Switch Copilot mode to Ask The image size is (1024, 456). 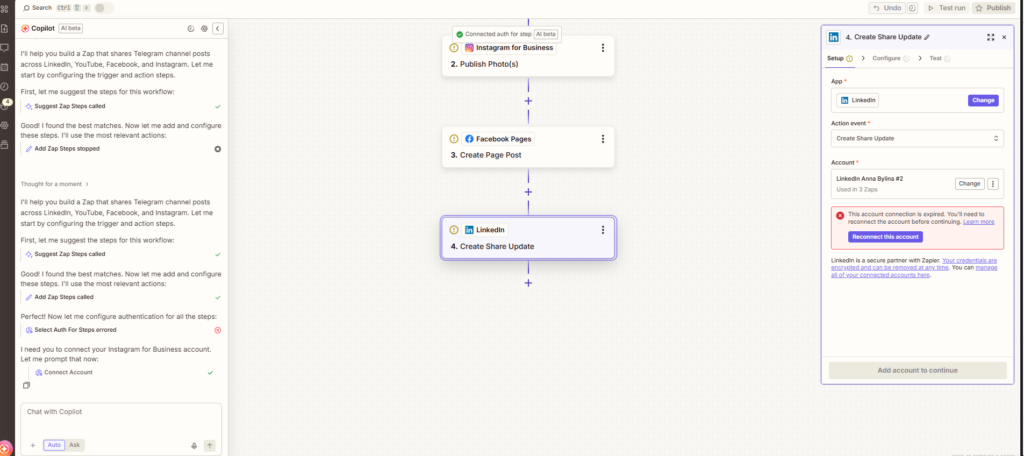pyautogui.click(x=75, y=445)
